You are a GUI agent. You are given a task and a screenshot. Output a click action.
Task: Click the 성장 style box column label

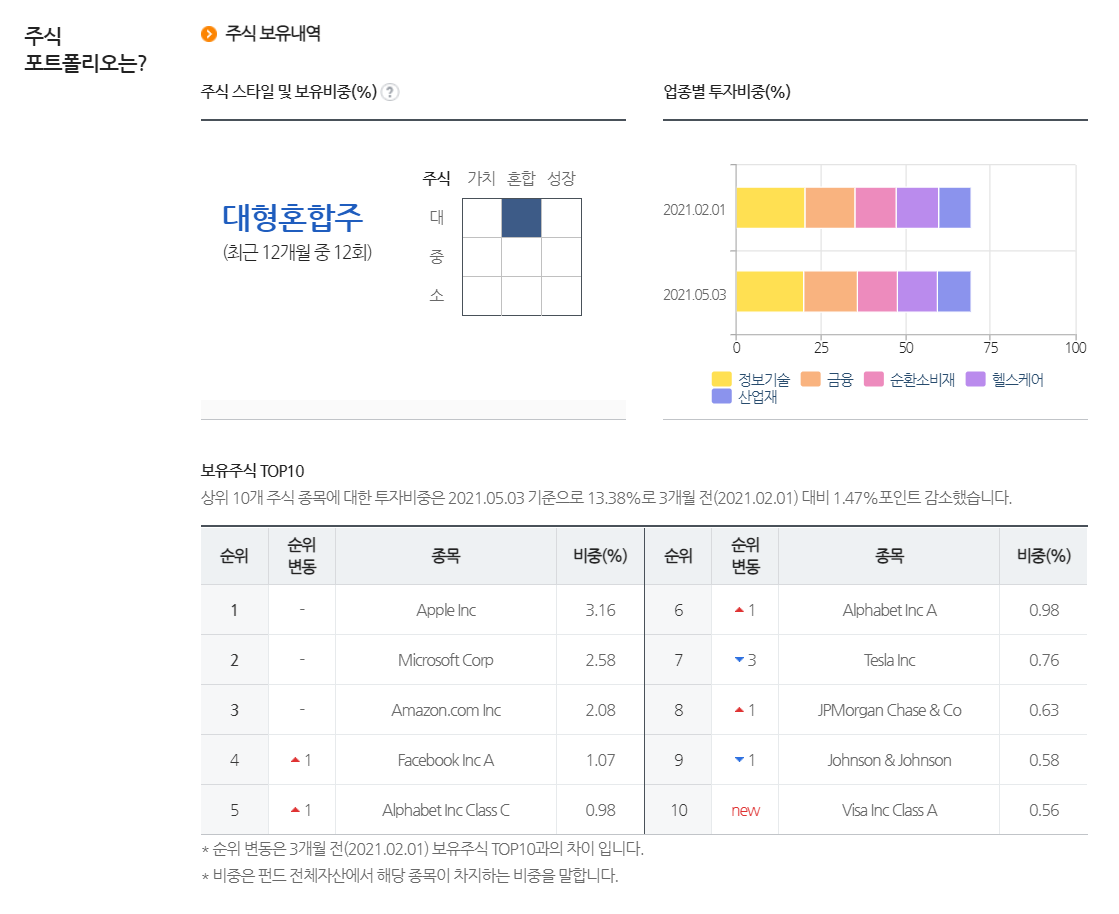pos(561,178)
